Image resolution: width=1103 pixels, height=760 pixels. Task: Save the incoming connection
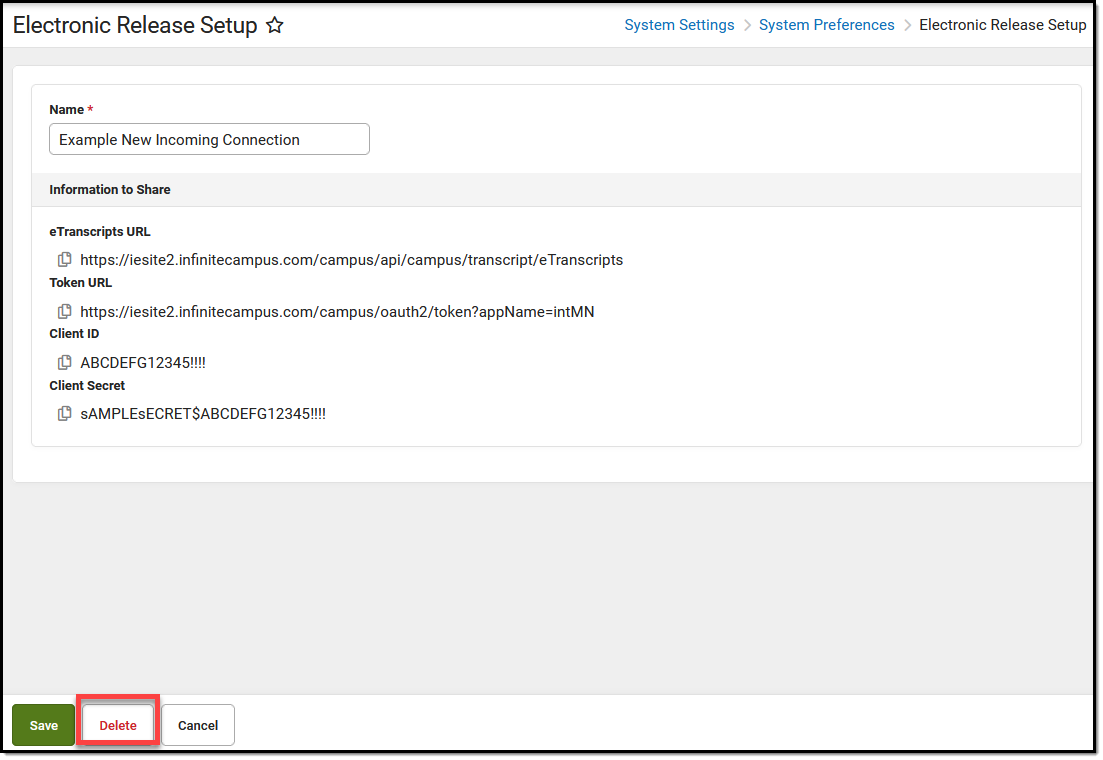44,725
